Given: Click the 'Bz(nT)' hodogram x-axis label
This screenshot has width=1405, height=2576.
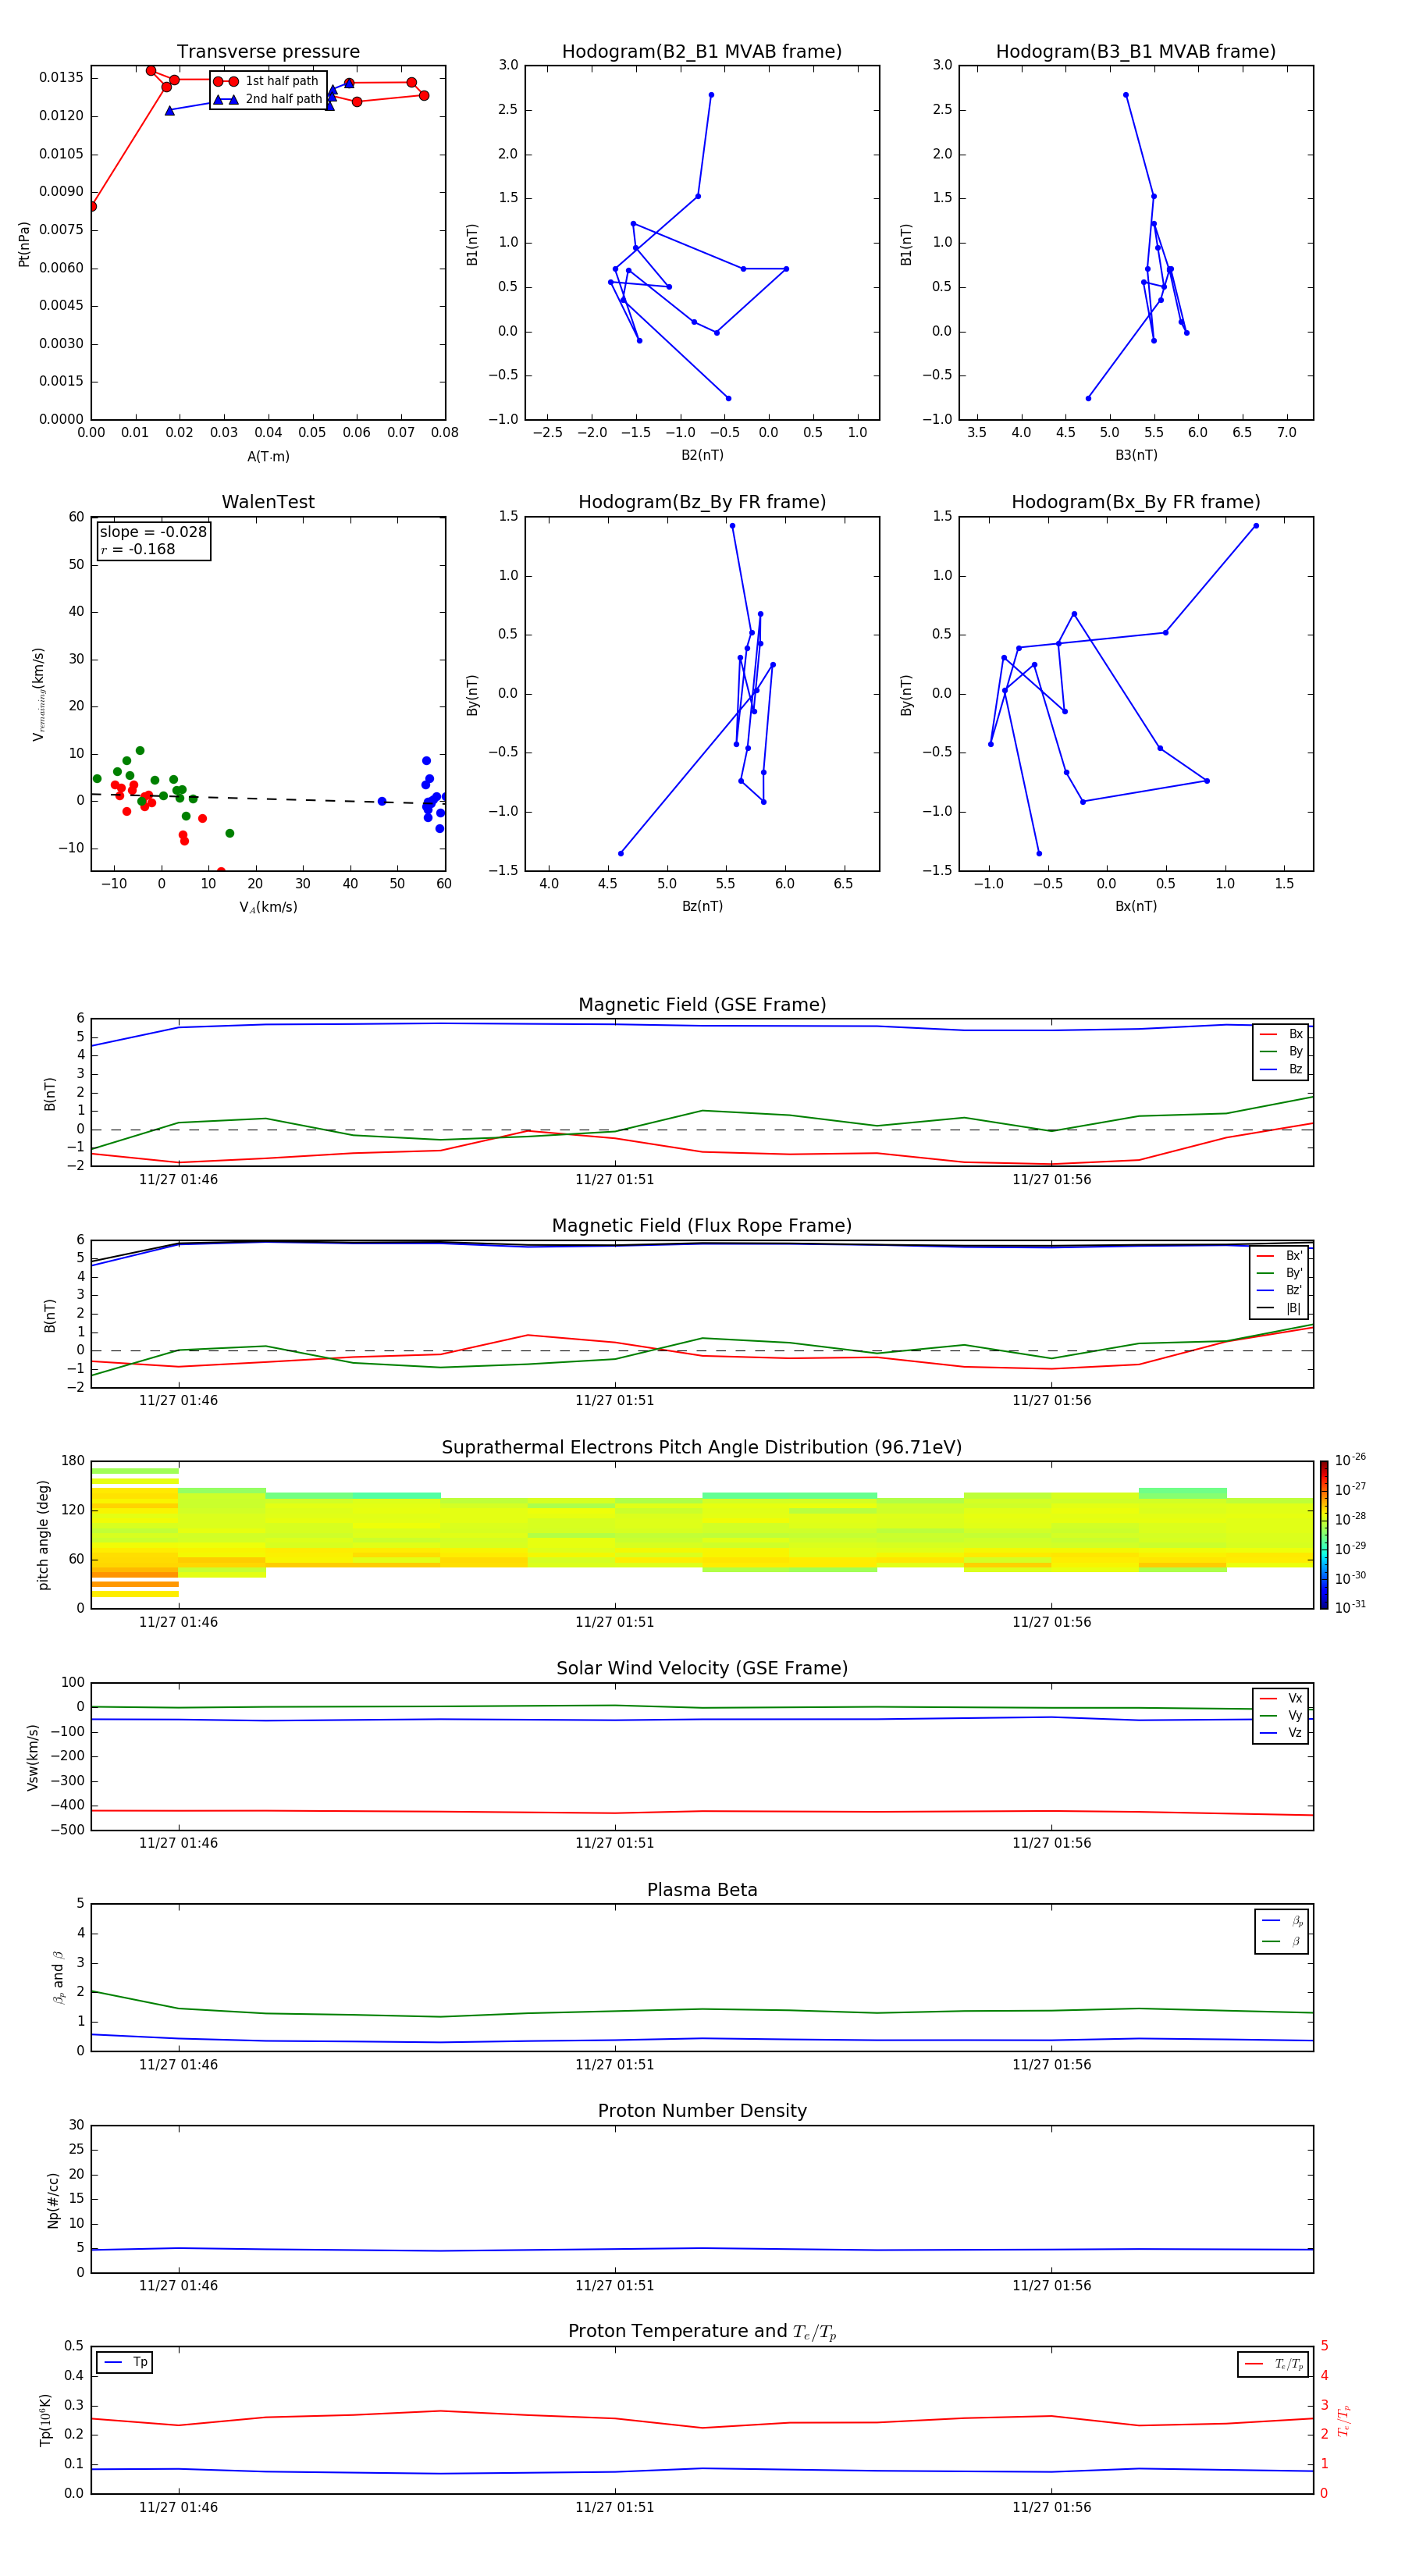Looking at the screenshot, I should [x=702, y=906].
